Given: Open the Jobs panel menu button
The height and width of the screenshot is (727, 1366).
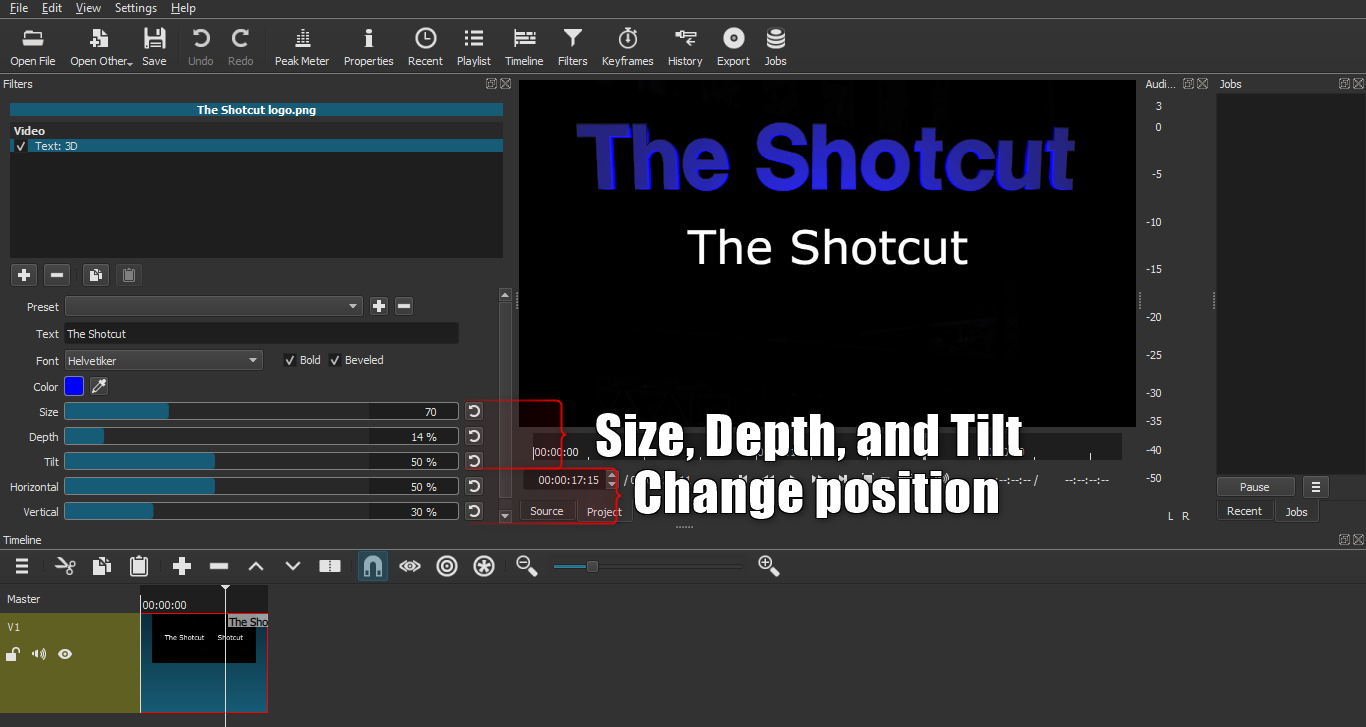Looking at the screenshot, I should (1316, 487).
